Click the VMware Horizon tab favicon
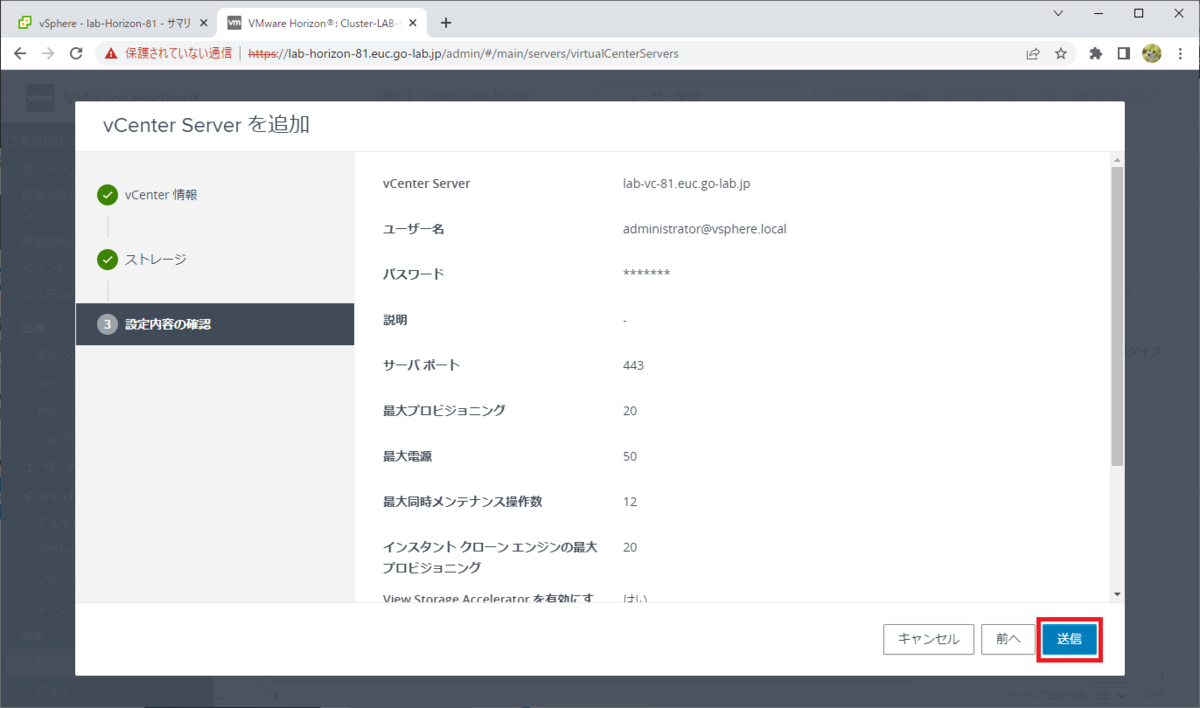The width and height of the screenshot is (1200, 708). coord(234,23)
